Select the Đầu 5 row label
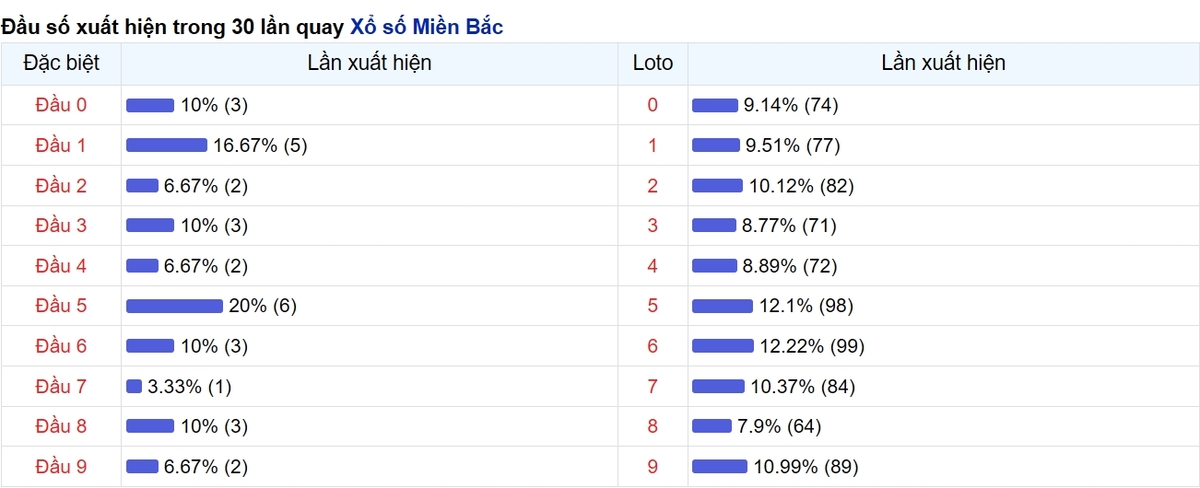The image size is (1200, 488). click(61, 305)
